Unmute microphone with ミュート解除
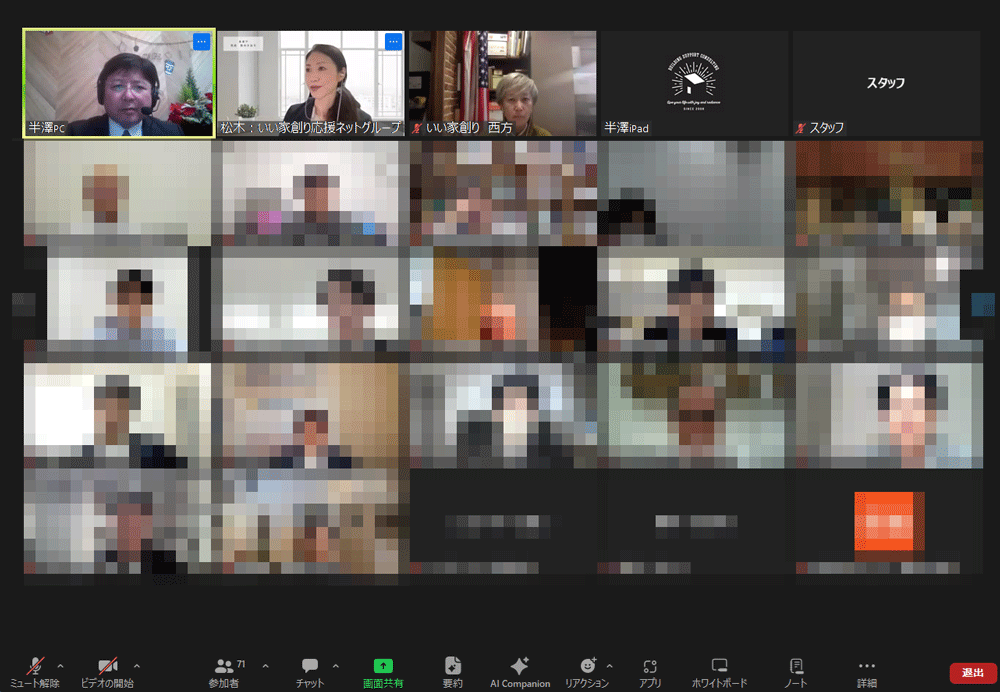The height and width of the screenshot is (692, 1000). (x=35, y=671)
